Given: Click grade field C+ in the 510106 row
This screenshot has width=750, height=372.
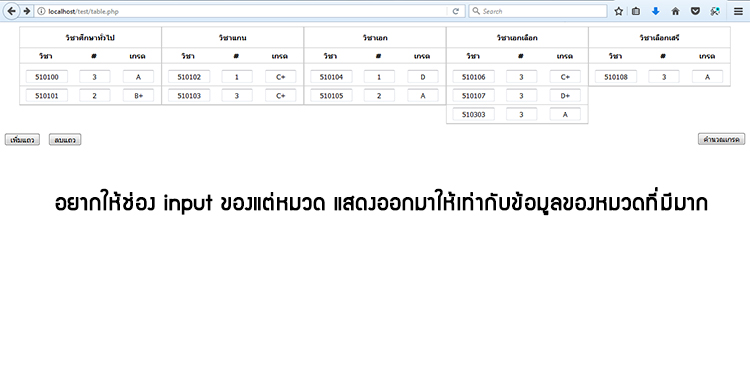Looking at the screenshot, I should [x=565, y=77].
